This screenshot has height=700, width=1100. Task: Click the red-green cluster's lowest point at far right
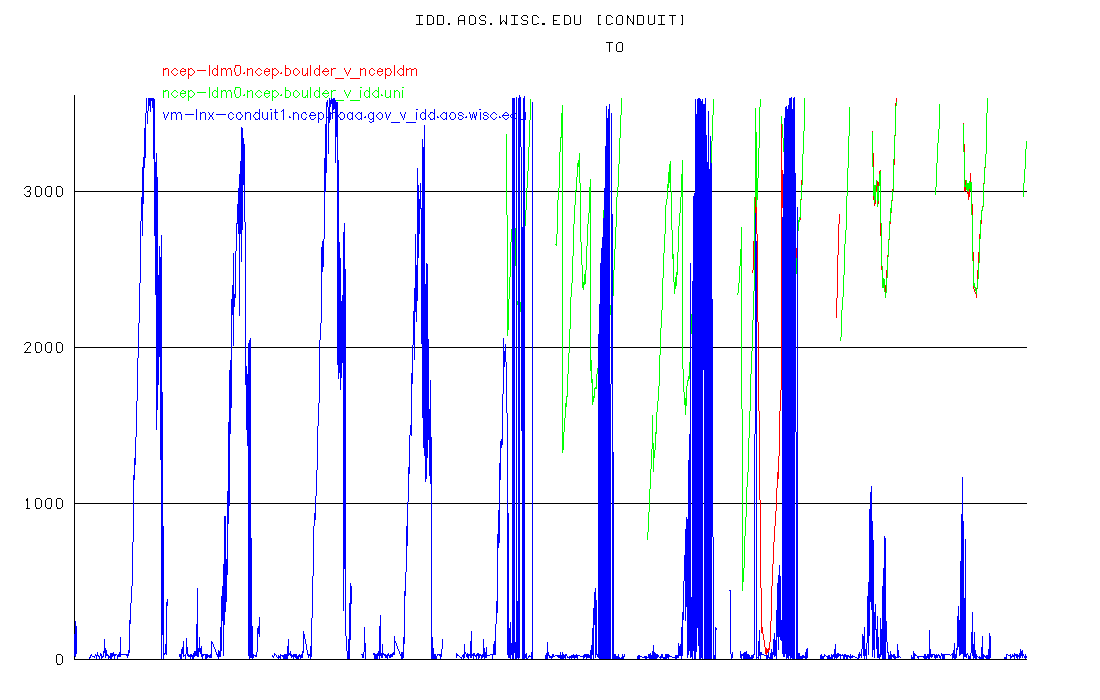(x=975, y=295)
